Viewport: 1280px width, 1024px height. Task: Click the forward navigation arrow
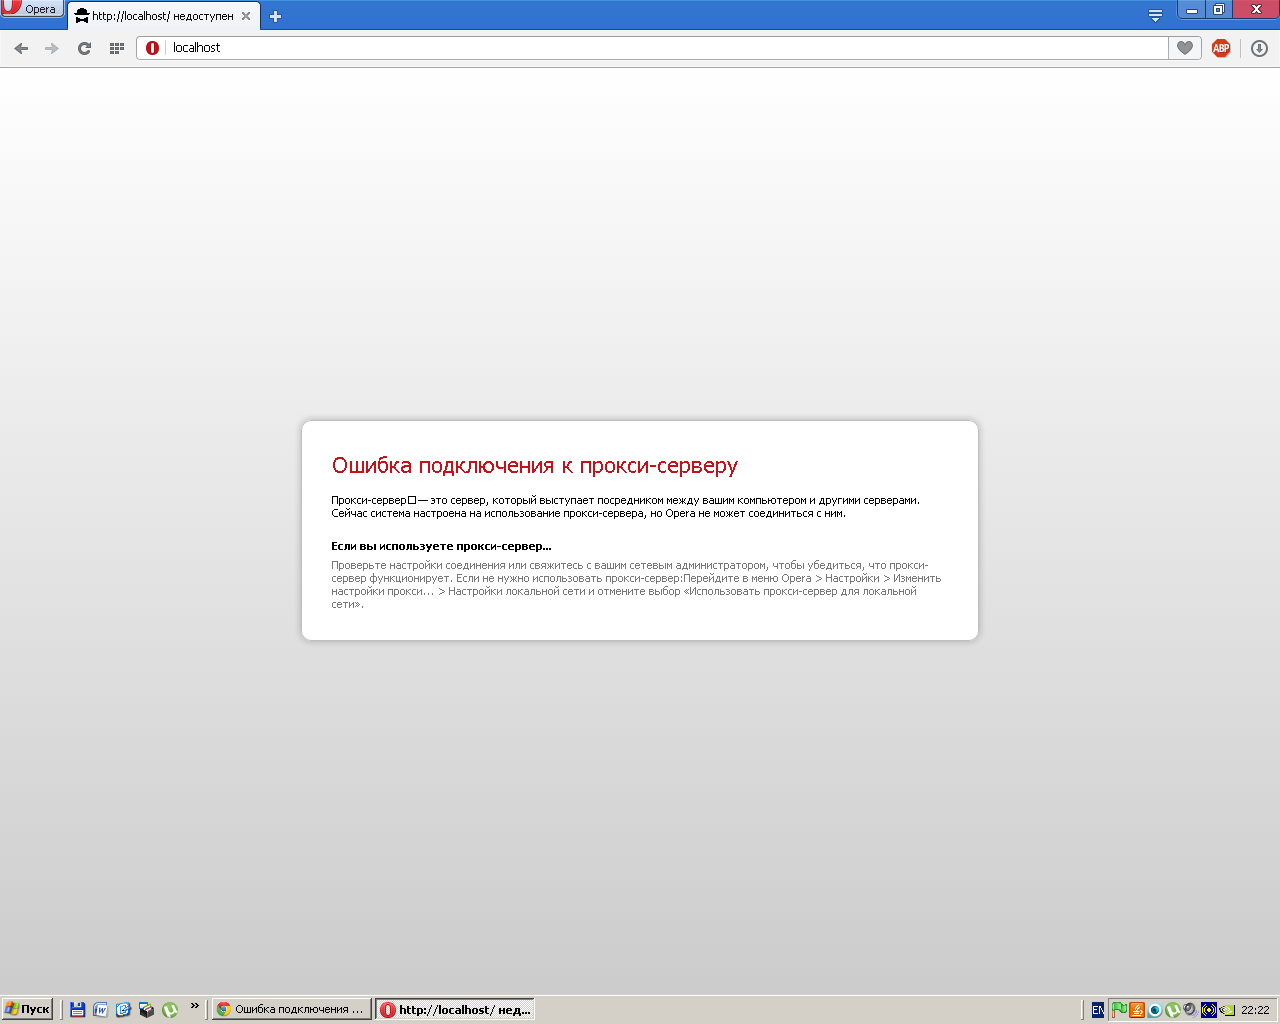pyautogui.click(x=52, y=48)
